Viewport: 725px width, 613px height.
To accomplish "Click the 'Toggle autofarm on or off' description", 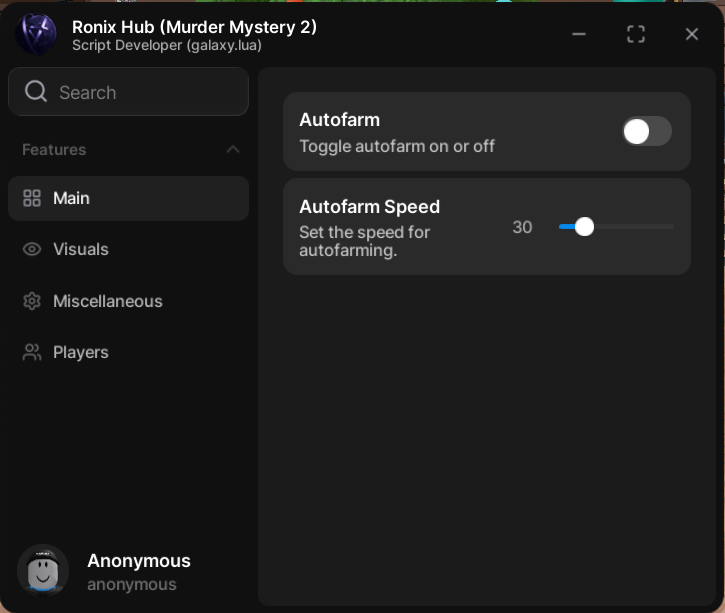I will point(397,147).
